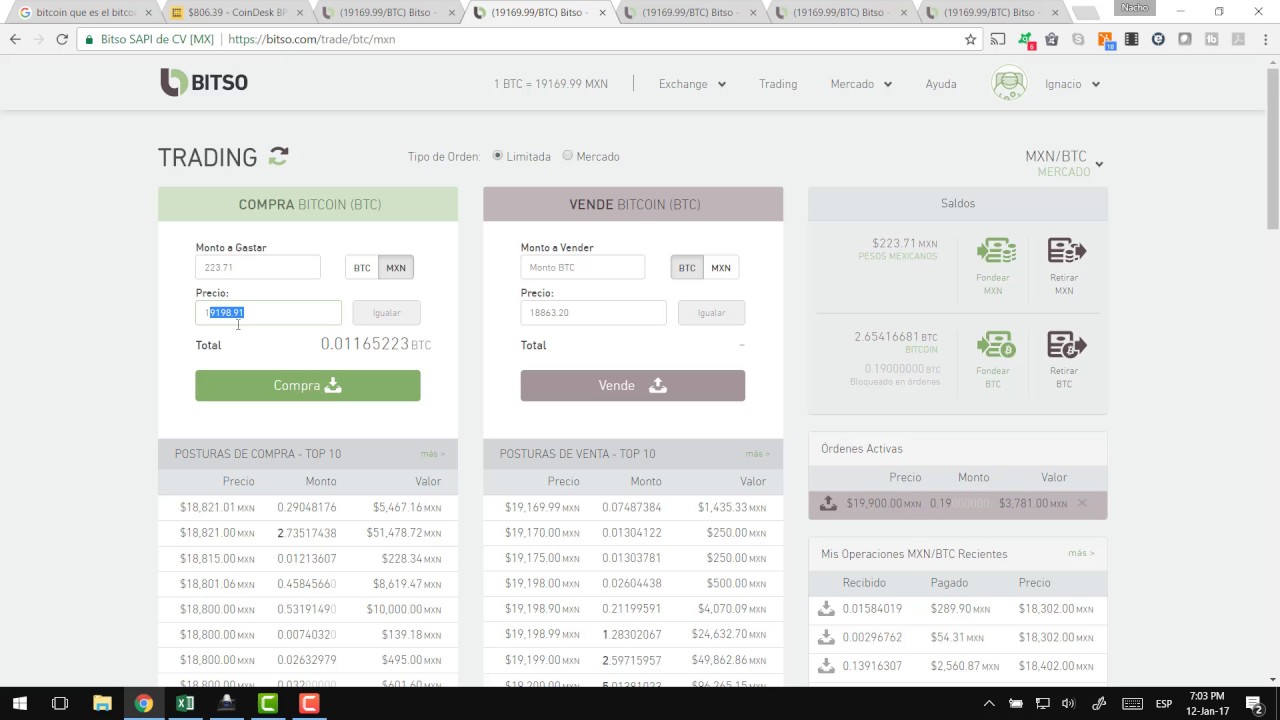Image resolution: width=1280 pixels, height=720 pixels.
Task: Open Retirar MXN withdrawal icon
Action: click(x=1065, y=251)
